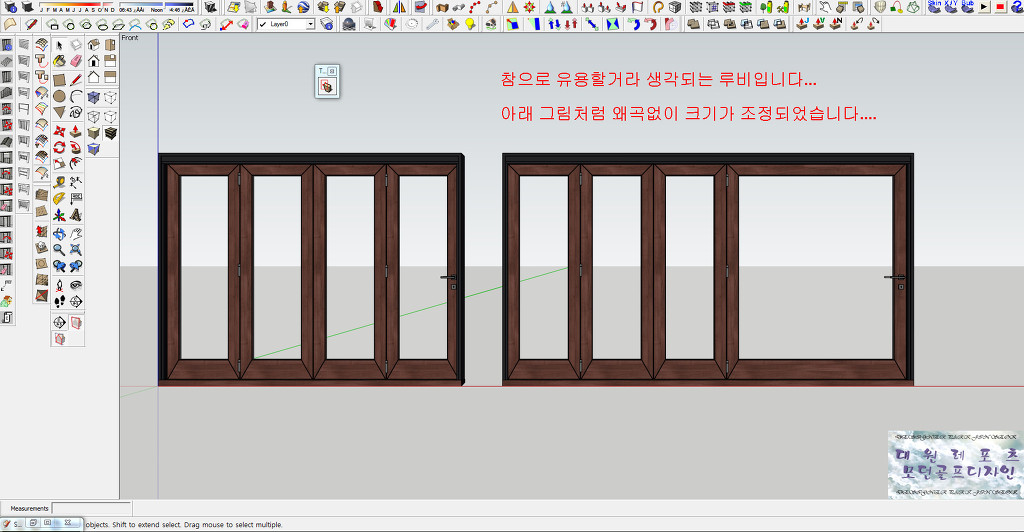1024x532 pixels.
Task: Toggle the Layer0 checkmark
Action: 263,24
